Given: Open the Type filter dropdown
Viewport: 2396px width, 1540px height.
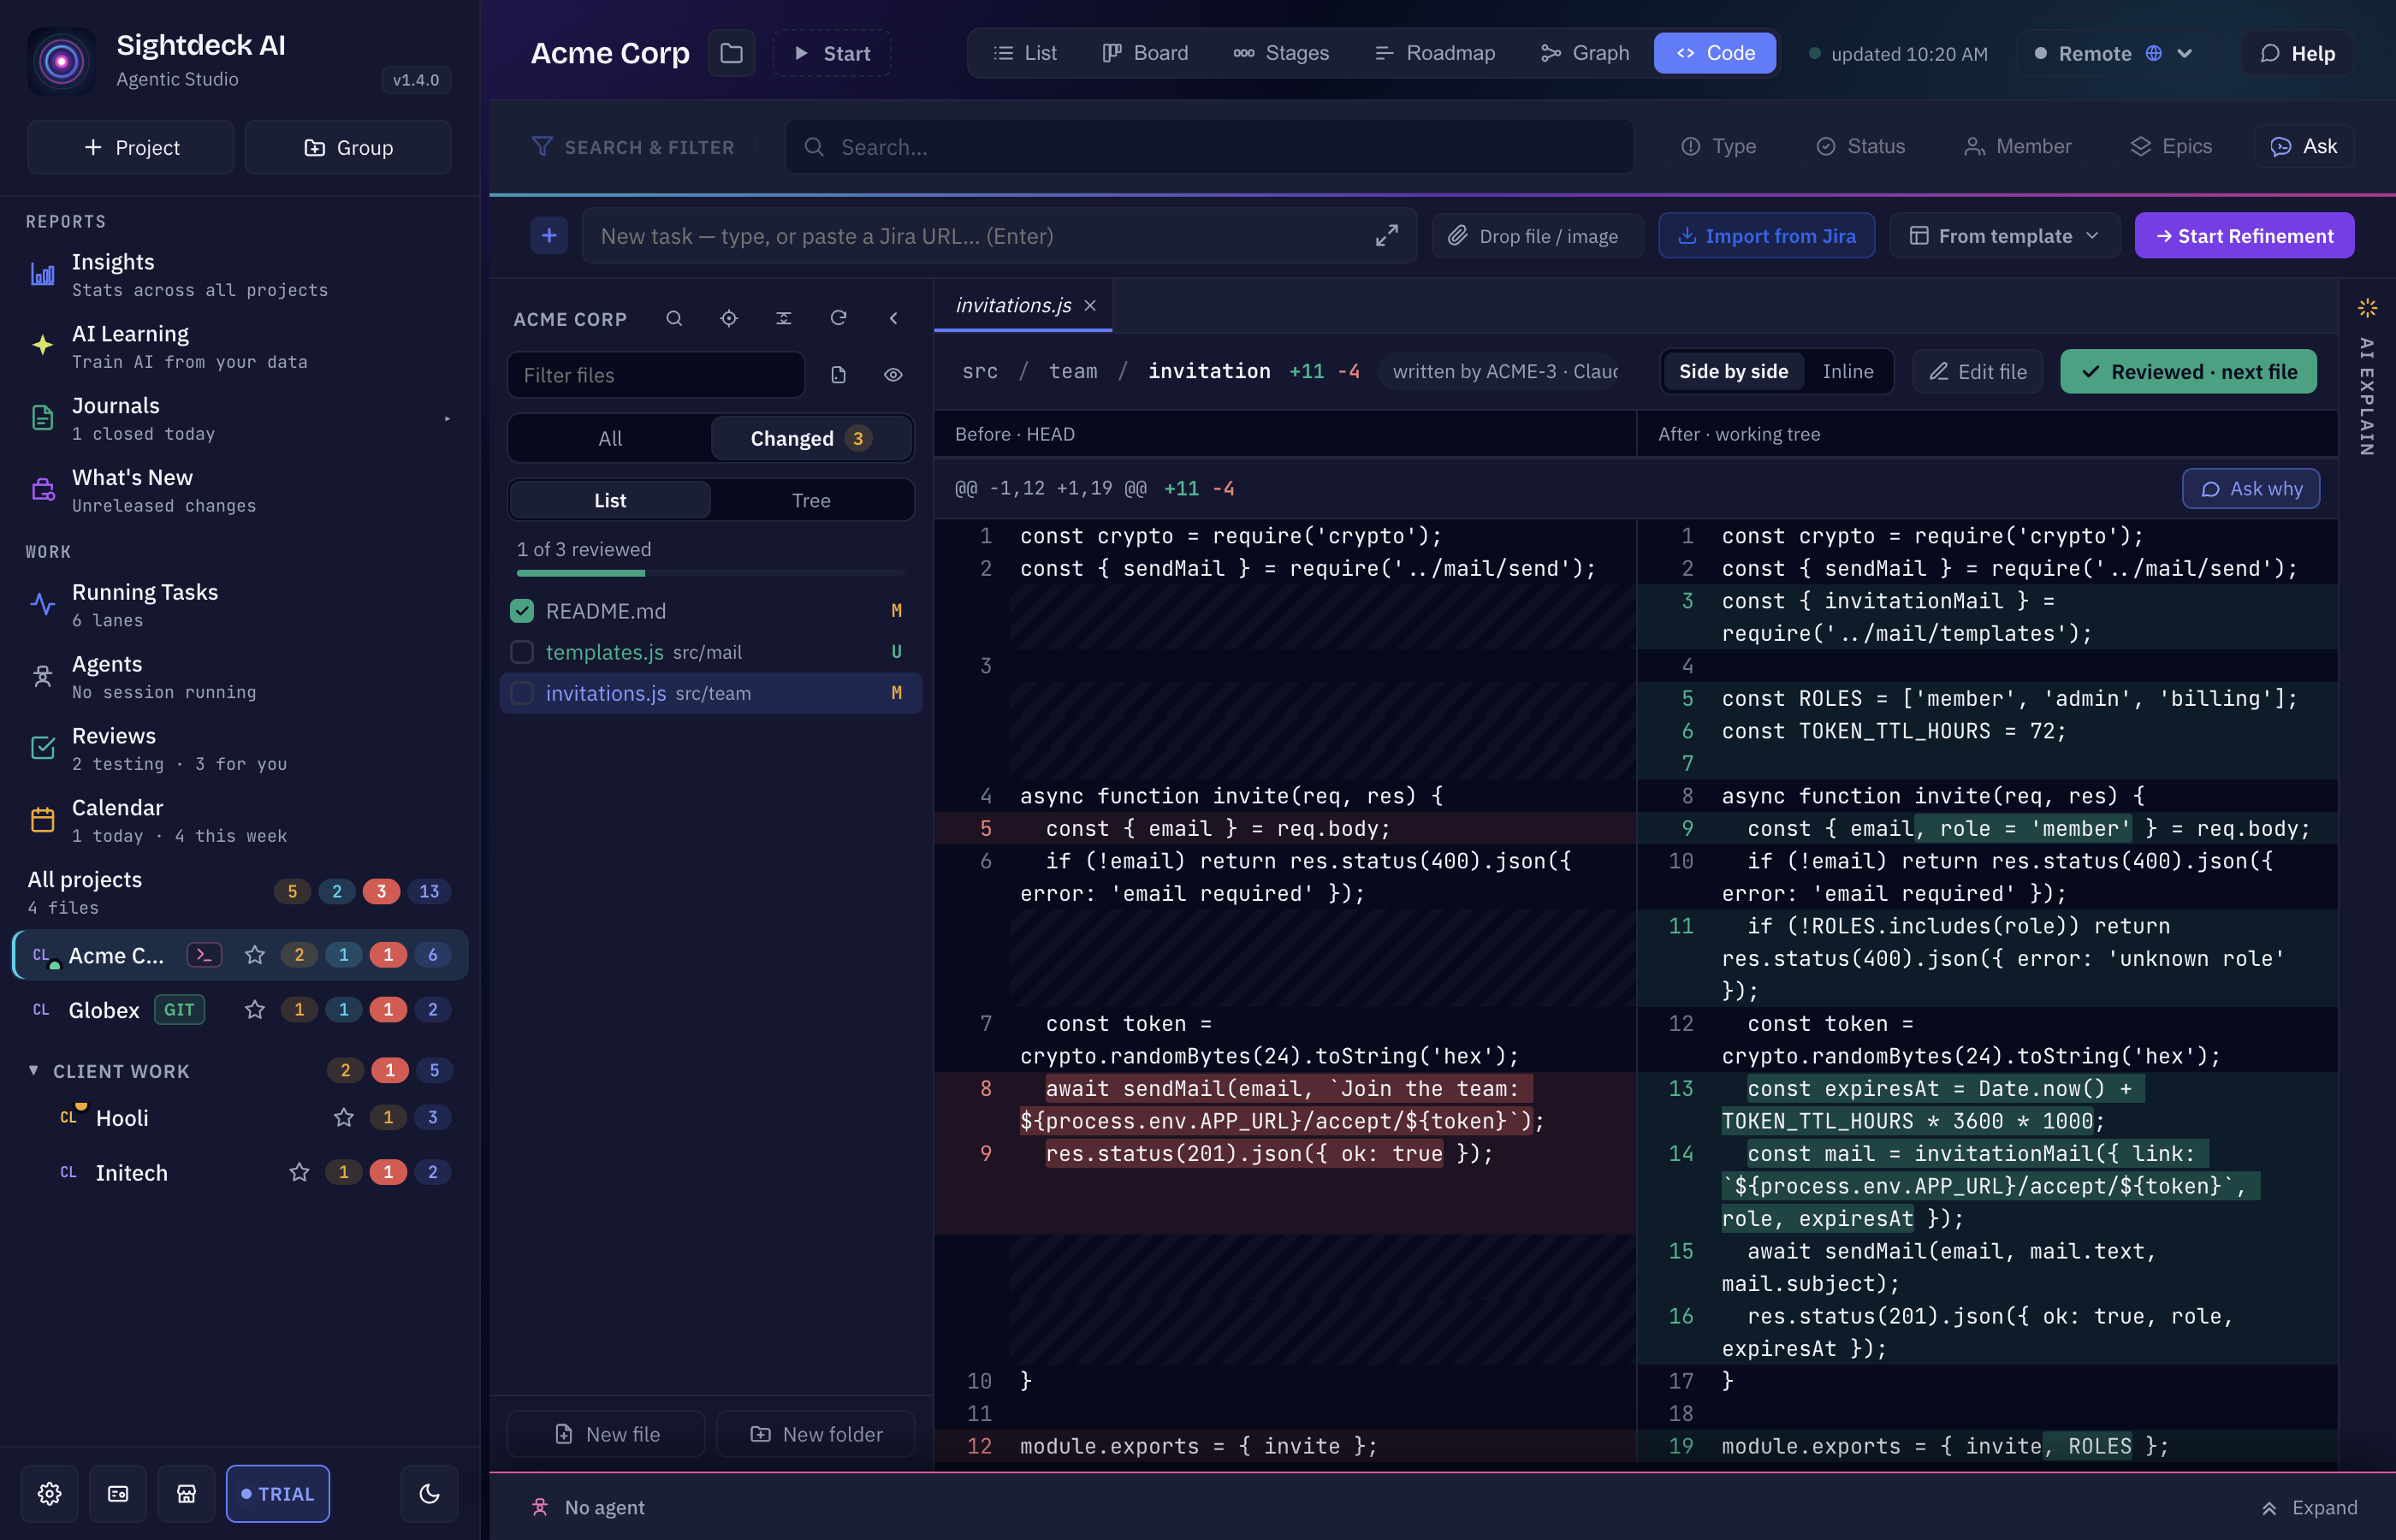Looking at the screenshot, I should (x=1718, y=146).
